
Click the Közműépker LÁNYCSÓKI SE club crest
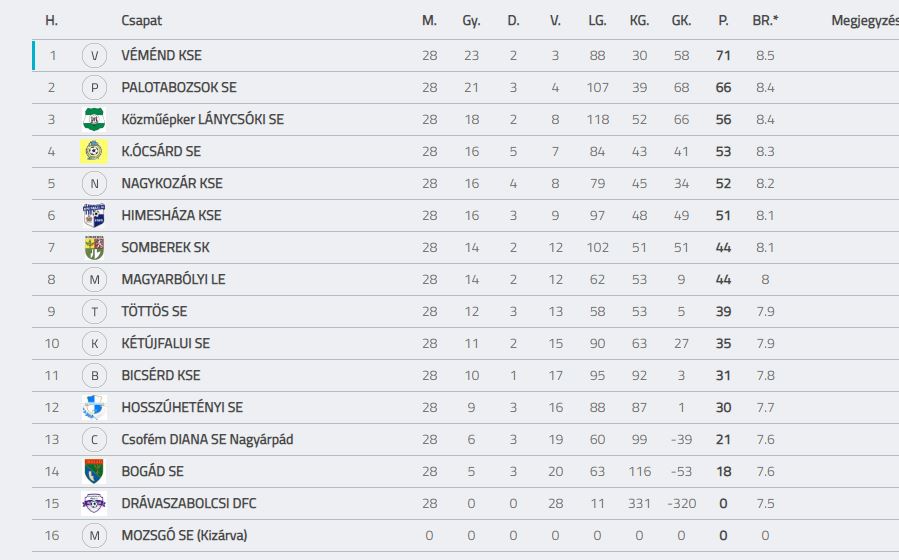(94, 119)
